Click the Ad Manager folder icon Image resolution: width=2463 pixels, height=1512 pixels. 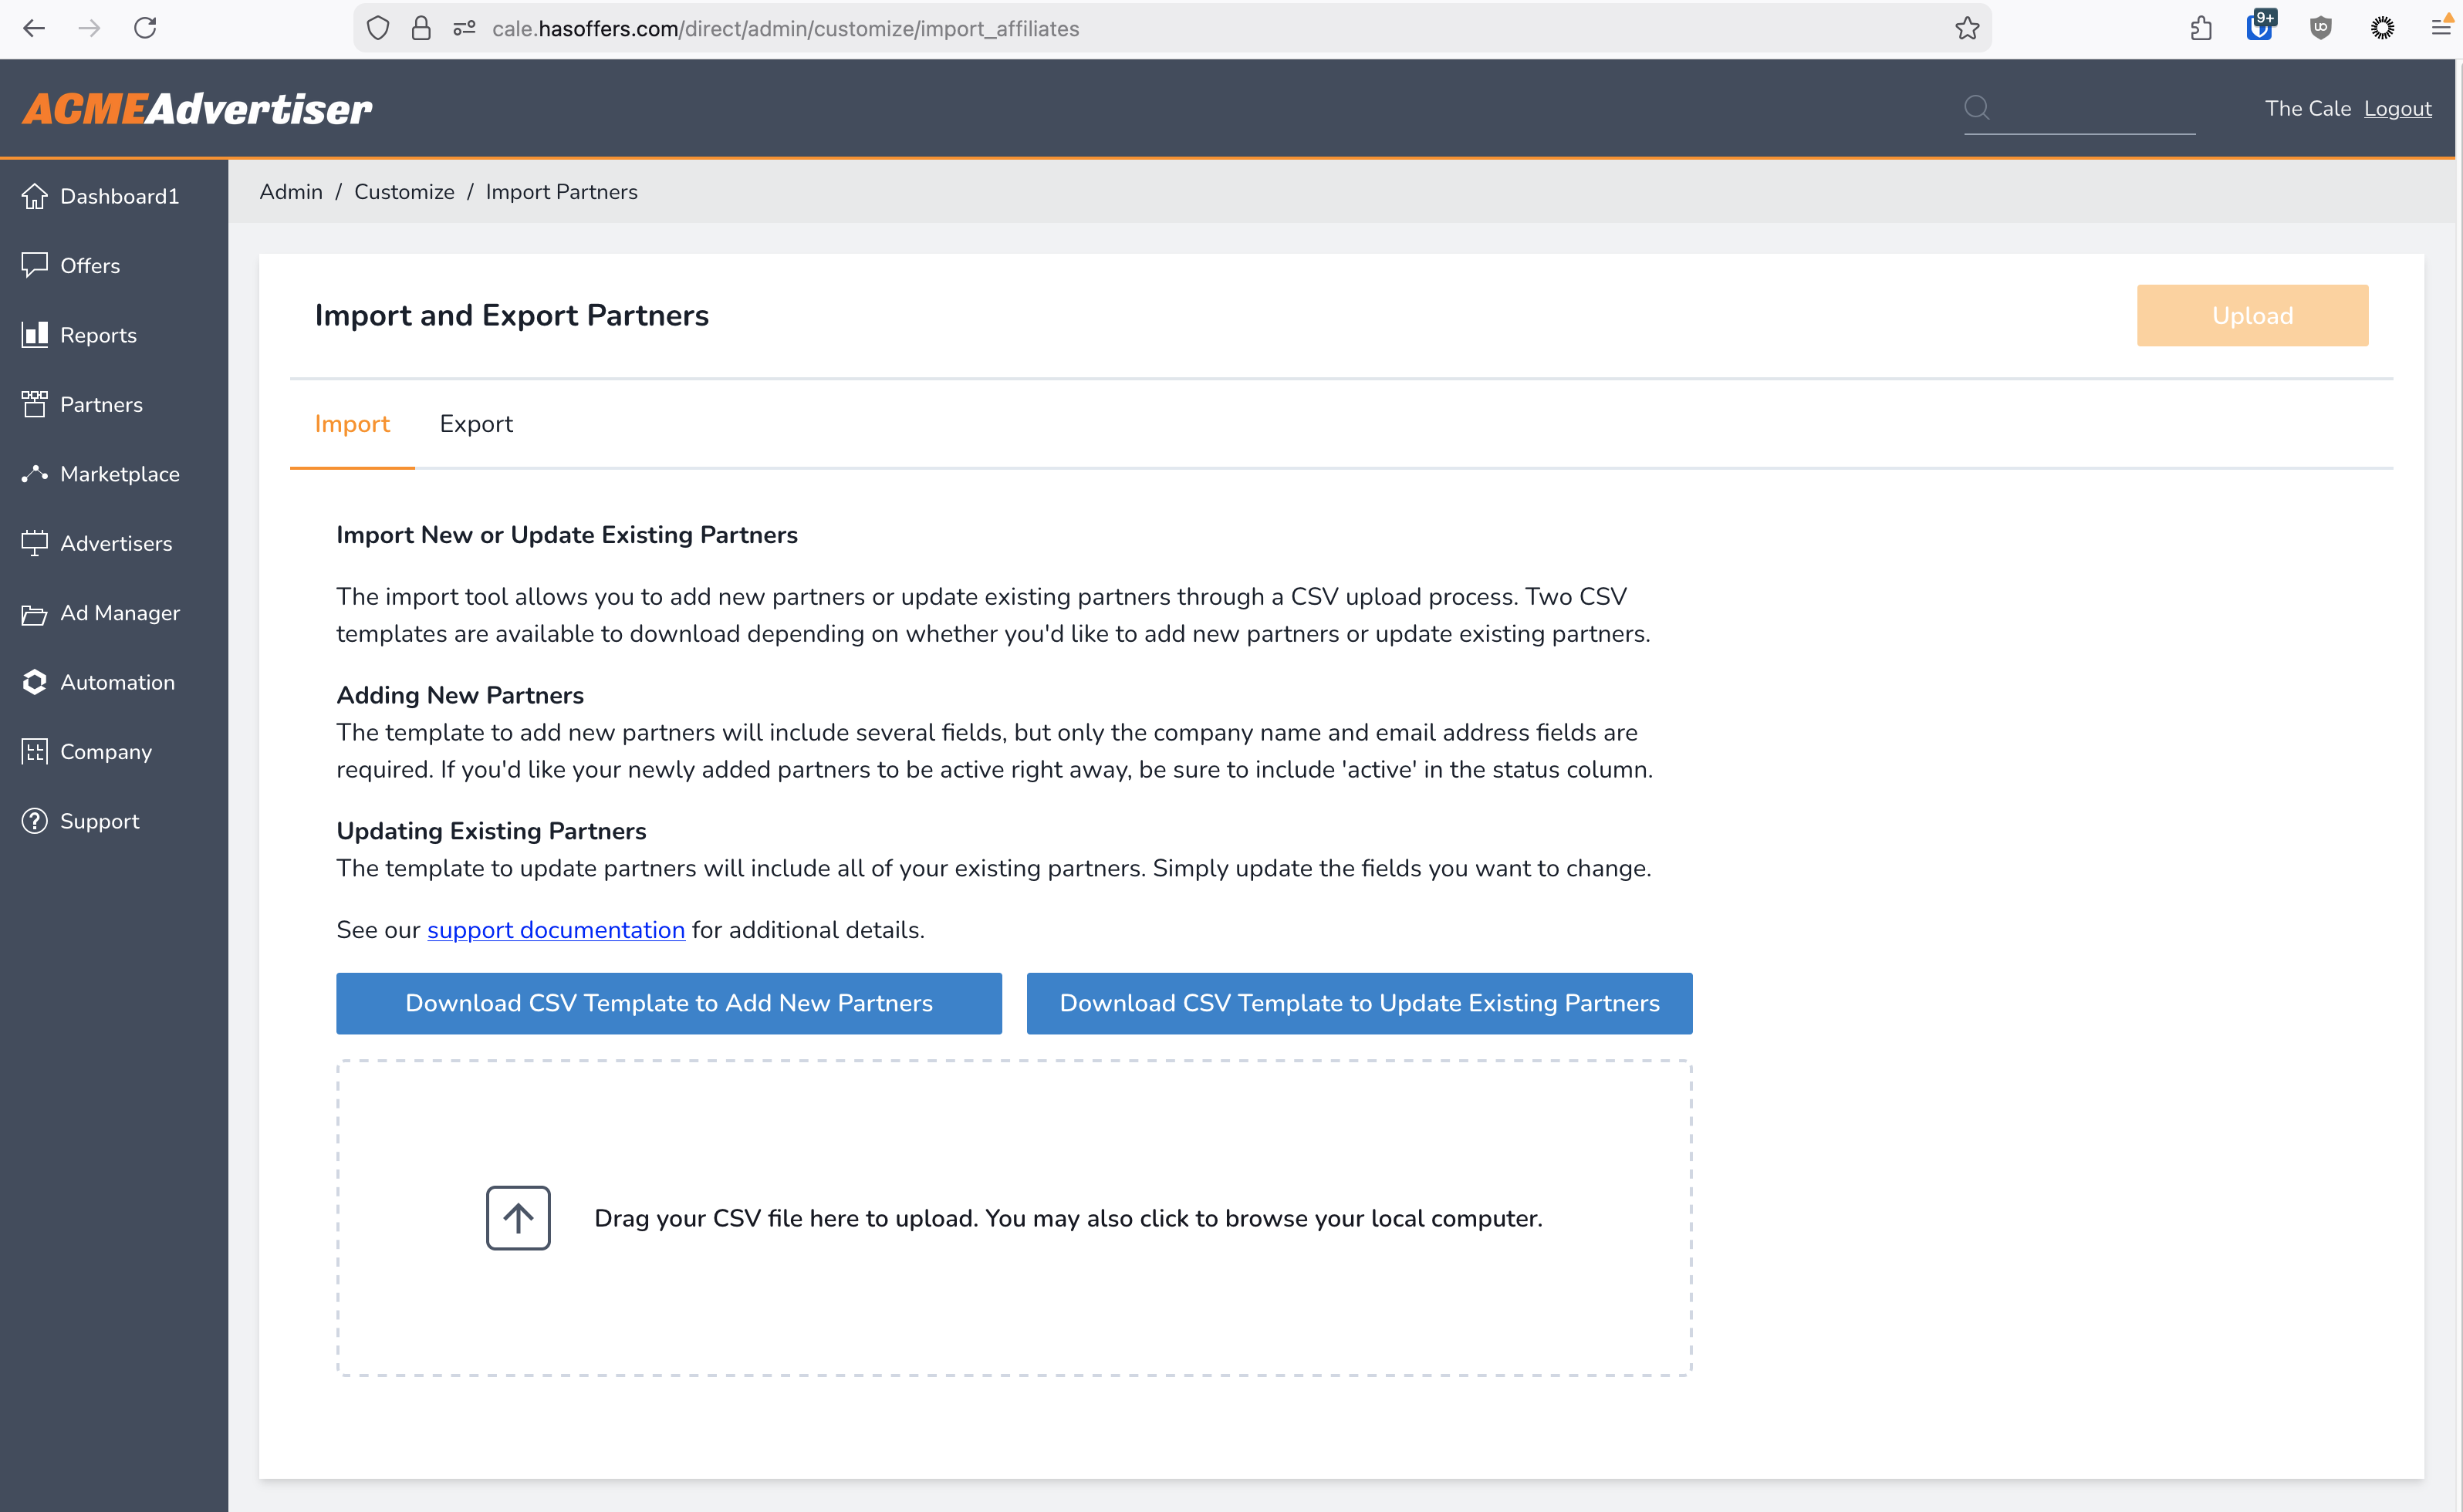34,613
